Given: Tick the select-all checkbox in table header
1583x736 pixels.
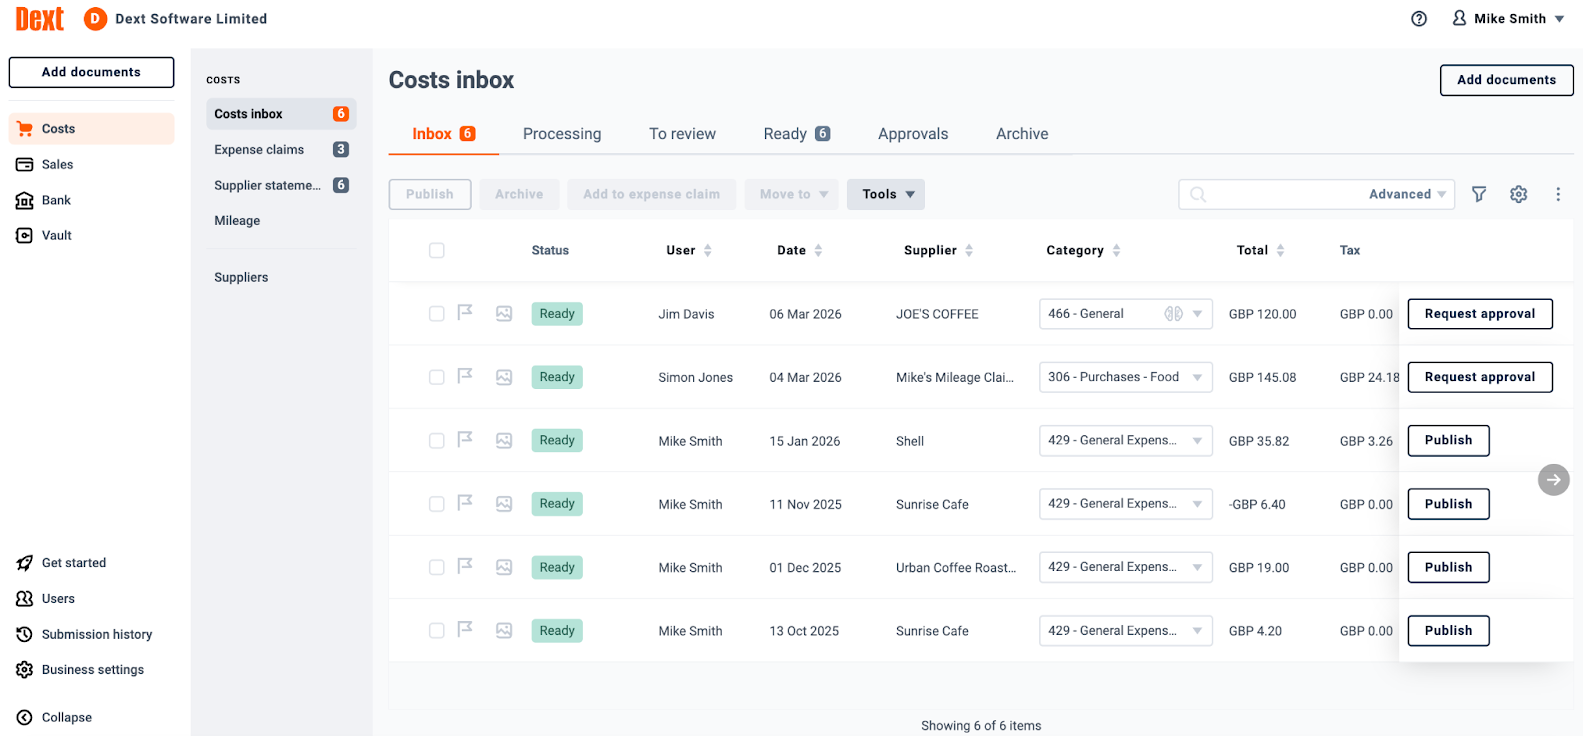Looking at the screenshot, I should click(437, 250).
